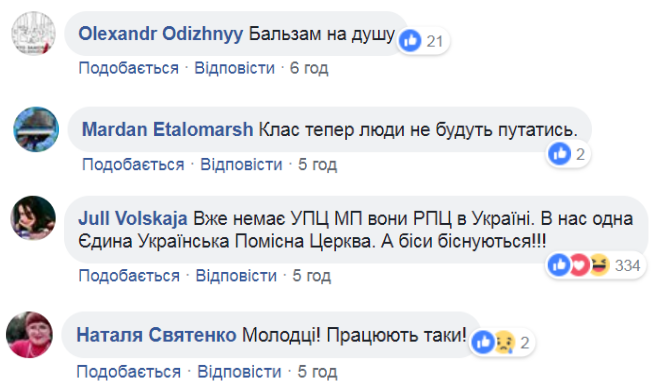Click the blue like icon beside the 334 count
659x386 pixels.
pyautogui.click(x=559, y=265)
